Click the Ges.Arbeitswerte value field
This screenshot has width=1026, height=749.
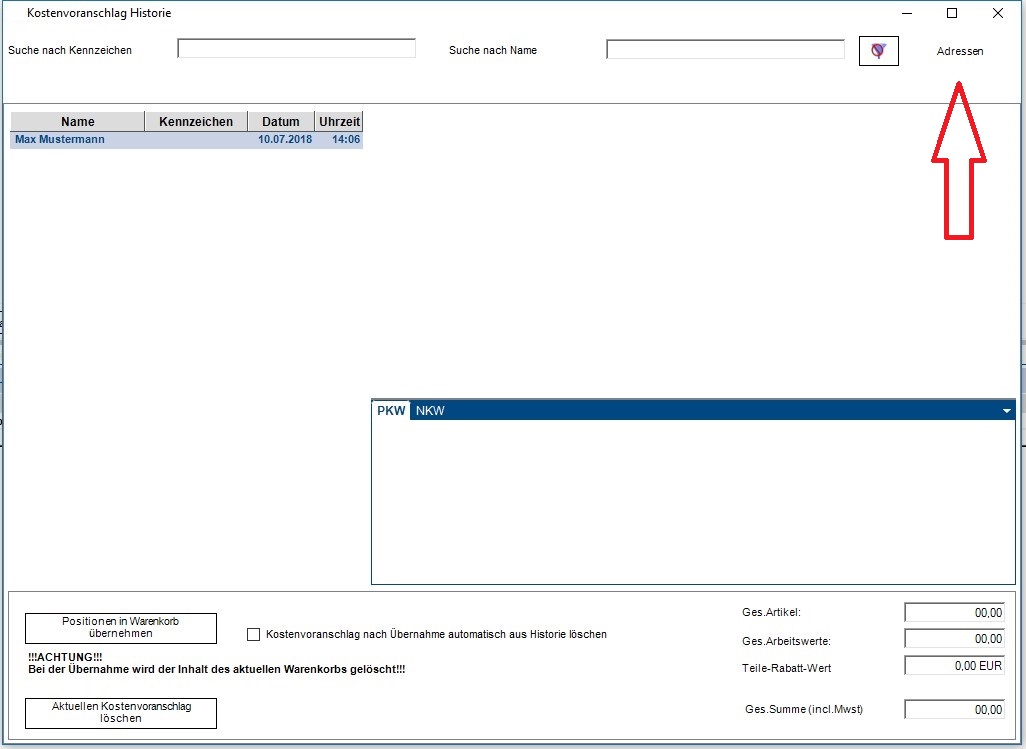click(x=954, y=638)
